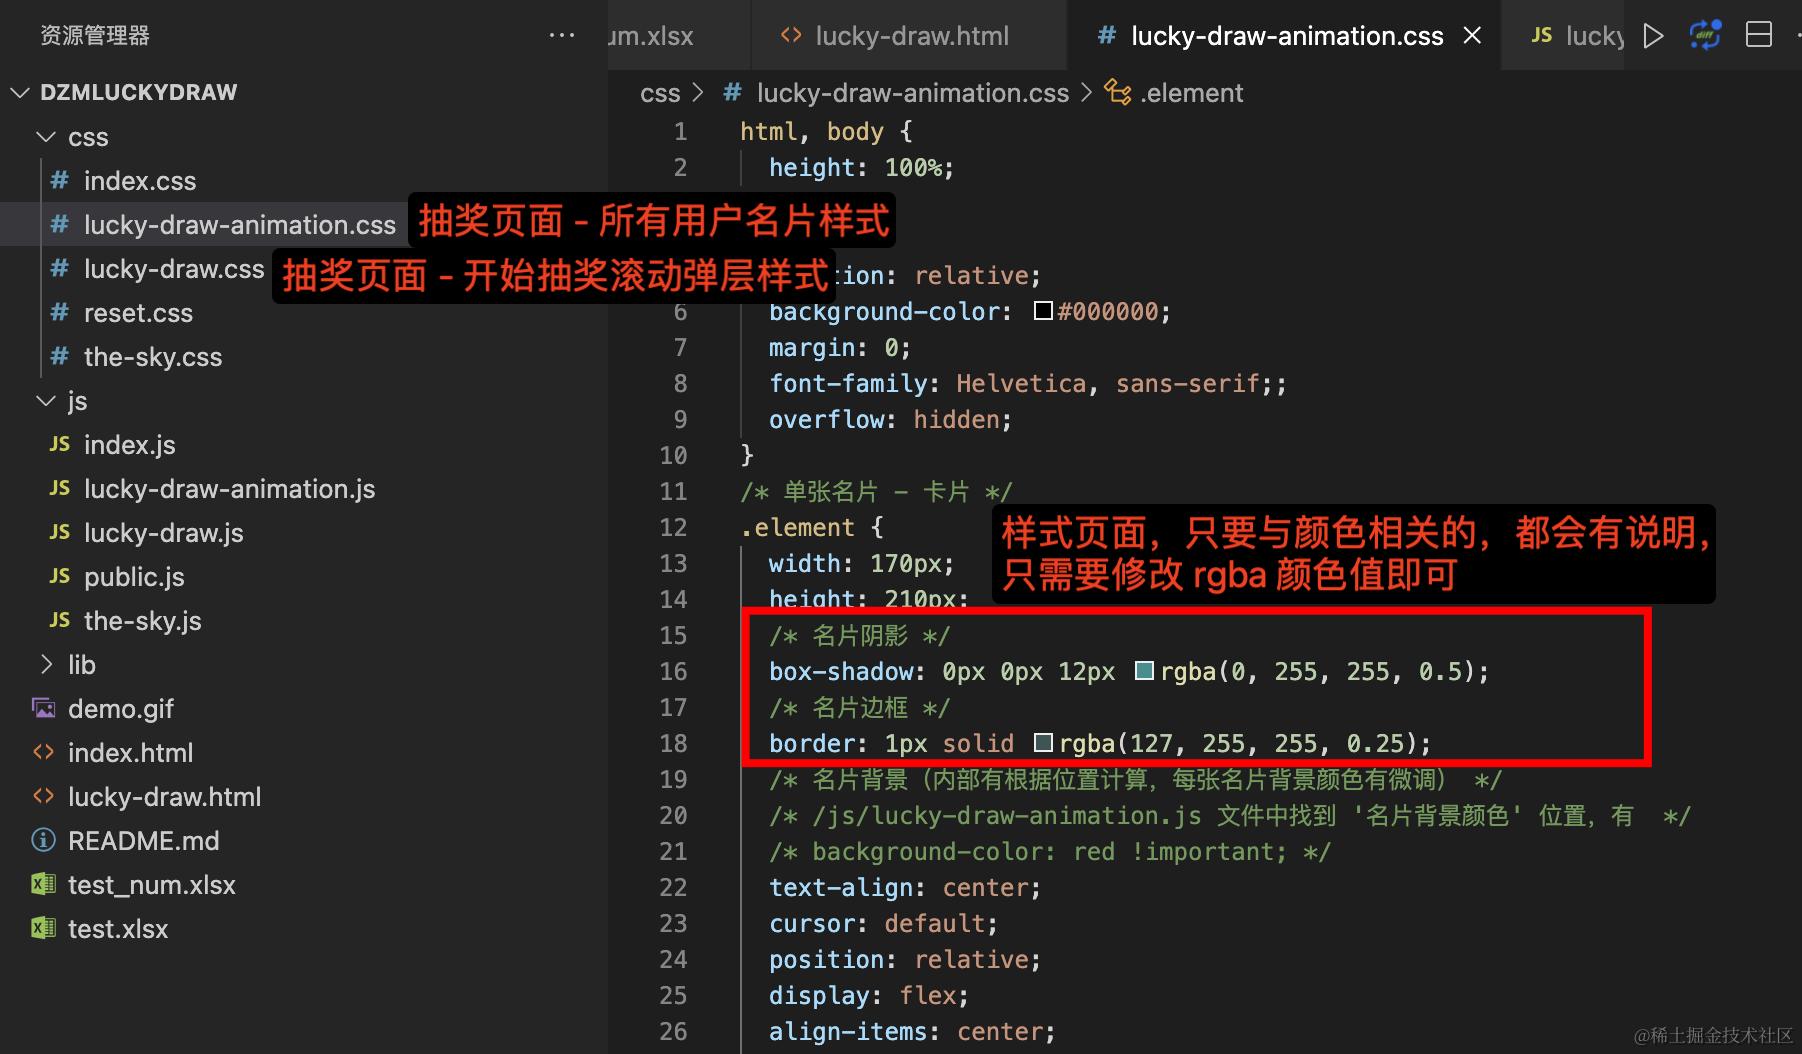Open color picker for box-shadow rgba swatch
The height and width of the screenshot is (1054, 1802).
pos(1145,671)
